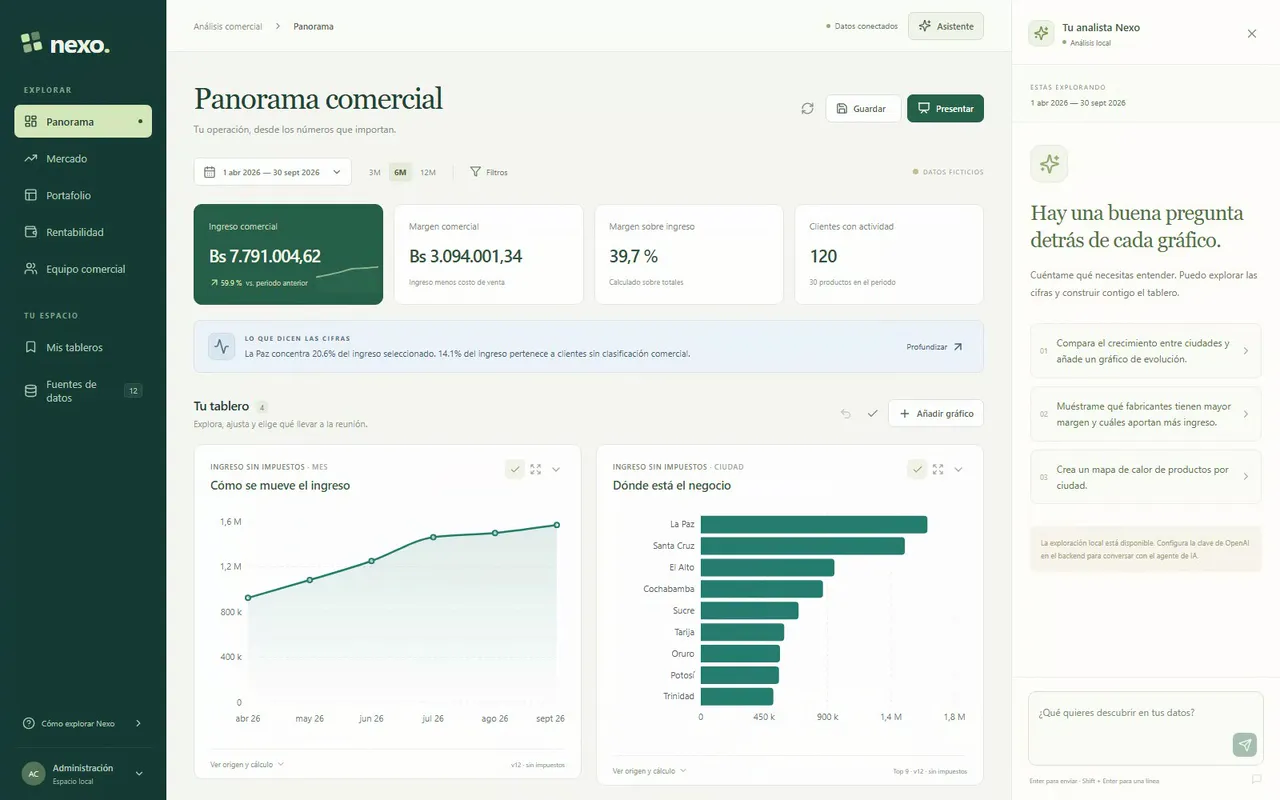The width and height of the screenshot is (1280, 800).
Task: Choose the suggestion 'Crea un mapa de calor de productos por ciudad'
Action: pos(1146,477)
